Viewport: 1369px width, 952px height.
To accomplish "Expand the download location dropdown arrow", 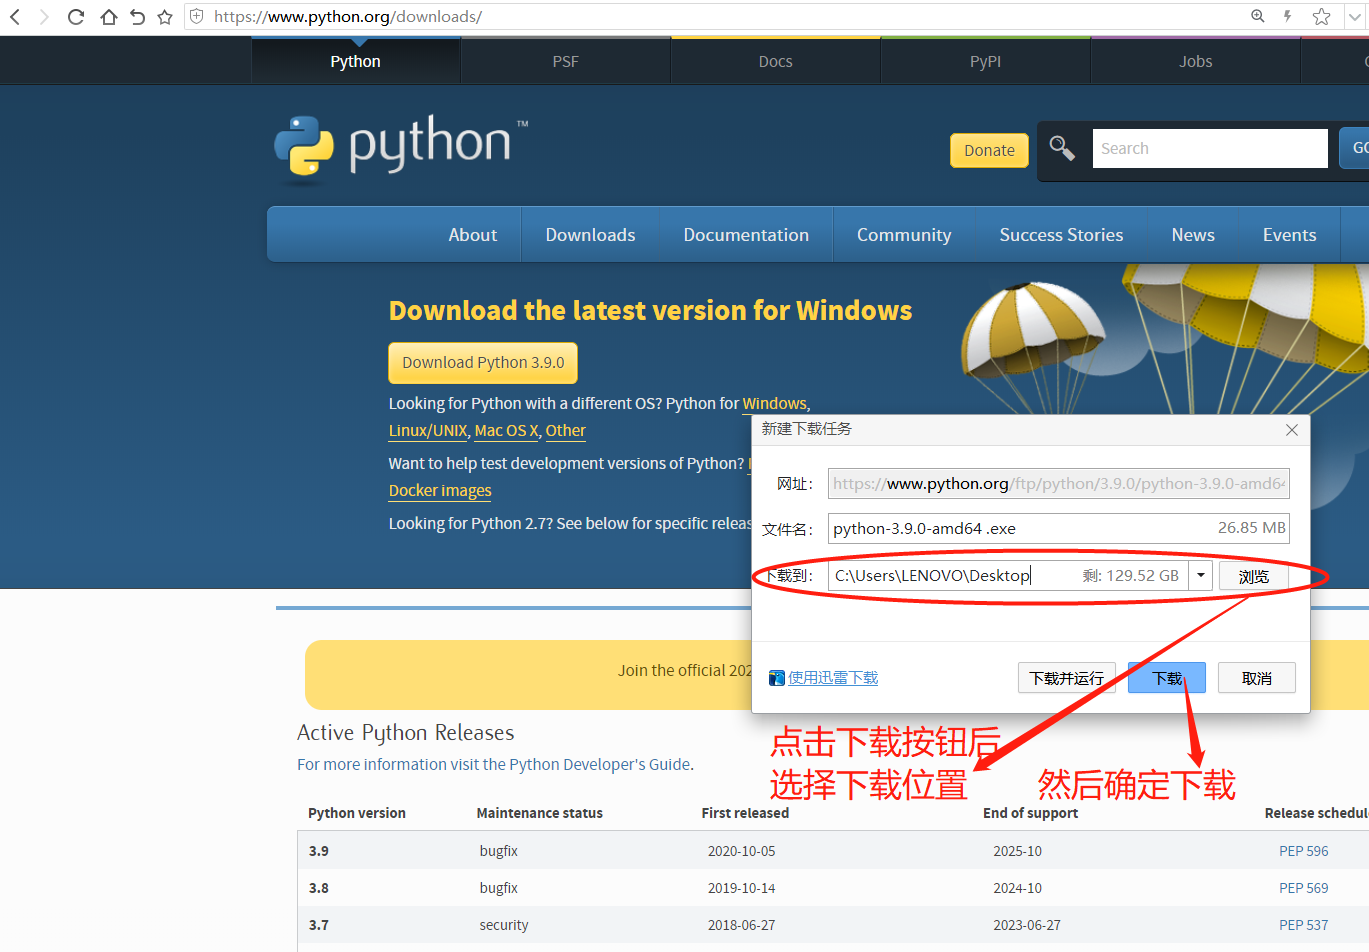I will (x=1201, y=575).
